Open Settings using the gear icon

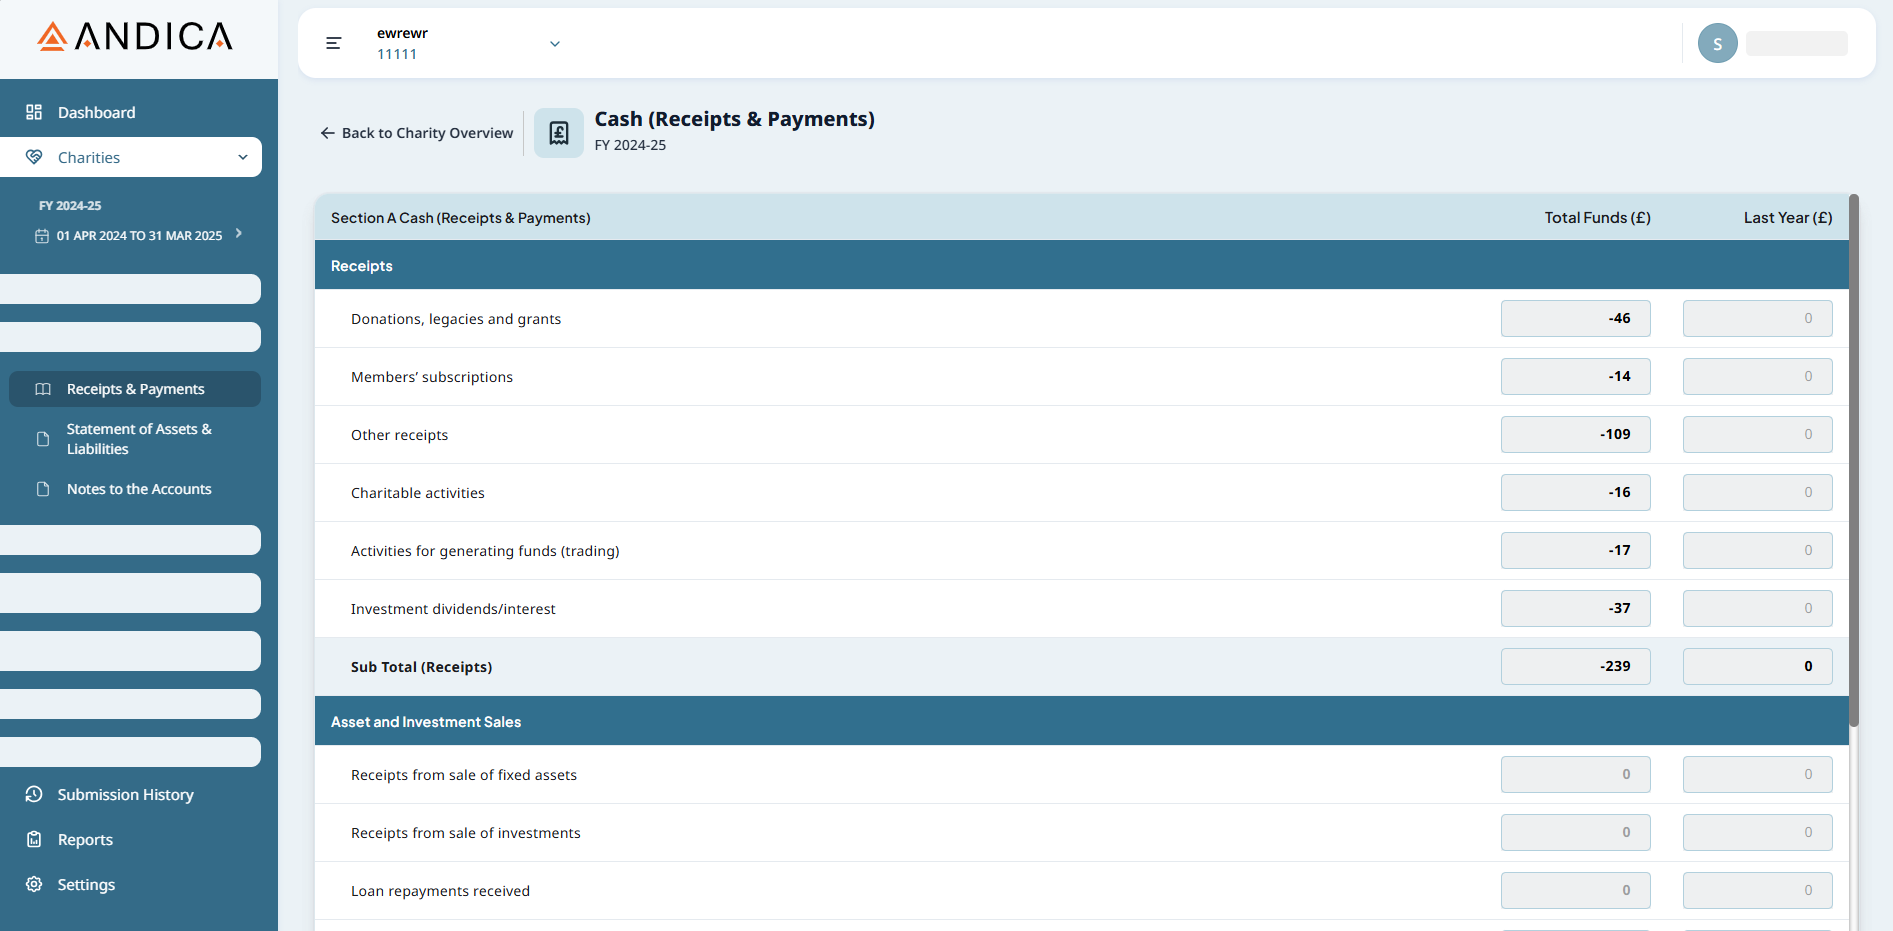point(33,884)
